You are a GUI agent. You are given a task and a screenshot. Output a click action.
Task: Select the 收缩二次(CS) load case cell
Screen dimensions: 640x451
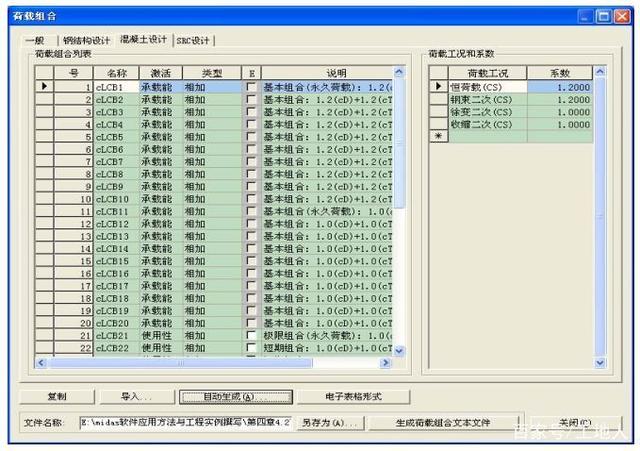pos(488,124)
